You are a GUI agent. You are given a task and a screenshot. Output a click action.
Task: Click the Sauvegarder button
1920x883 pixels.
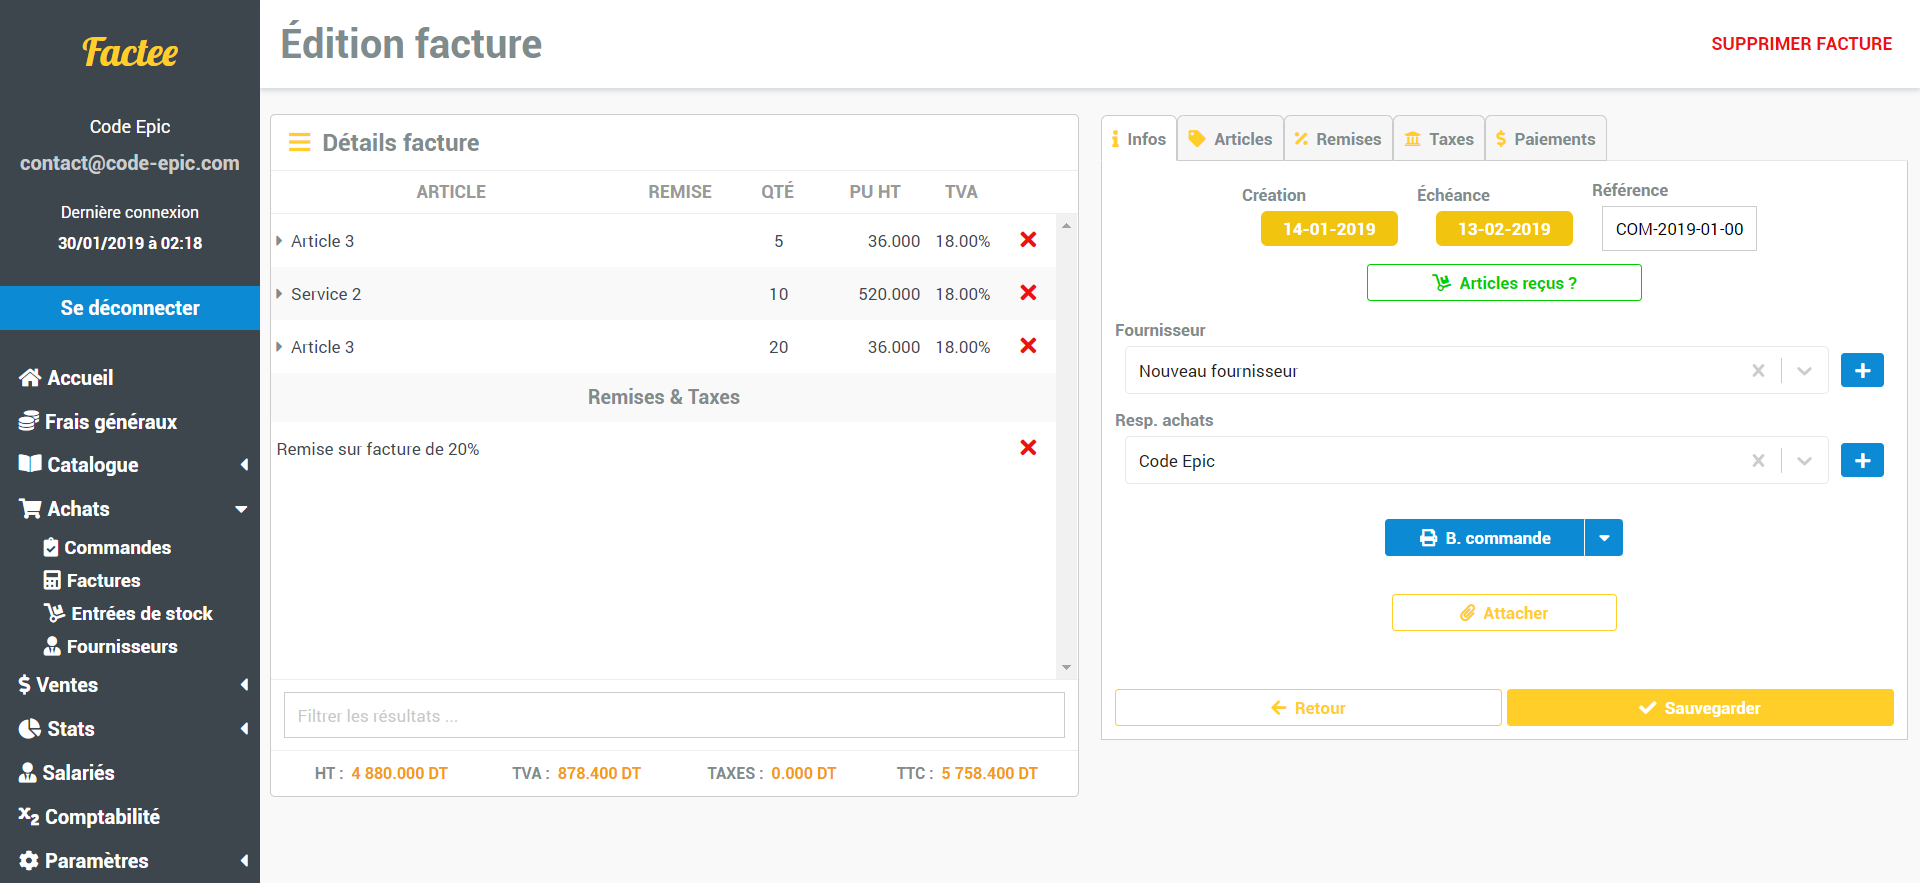click(x=1699, y=708)
